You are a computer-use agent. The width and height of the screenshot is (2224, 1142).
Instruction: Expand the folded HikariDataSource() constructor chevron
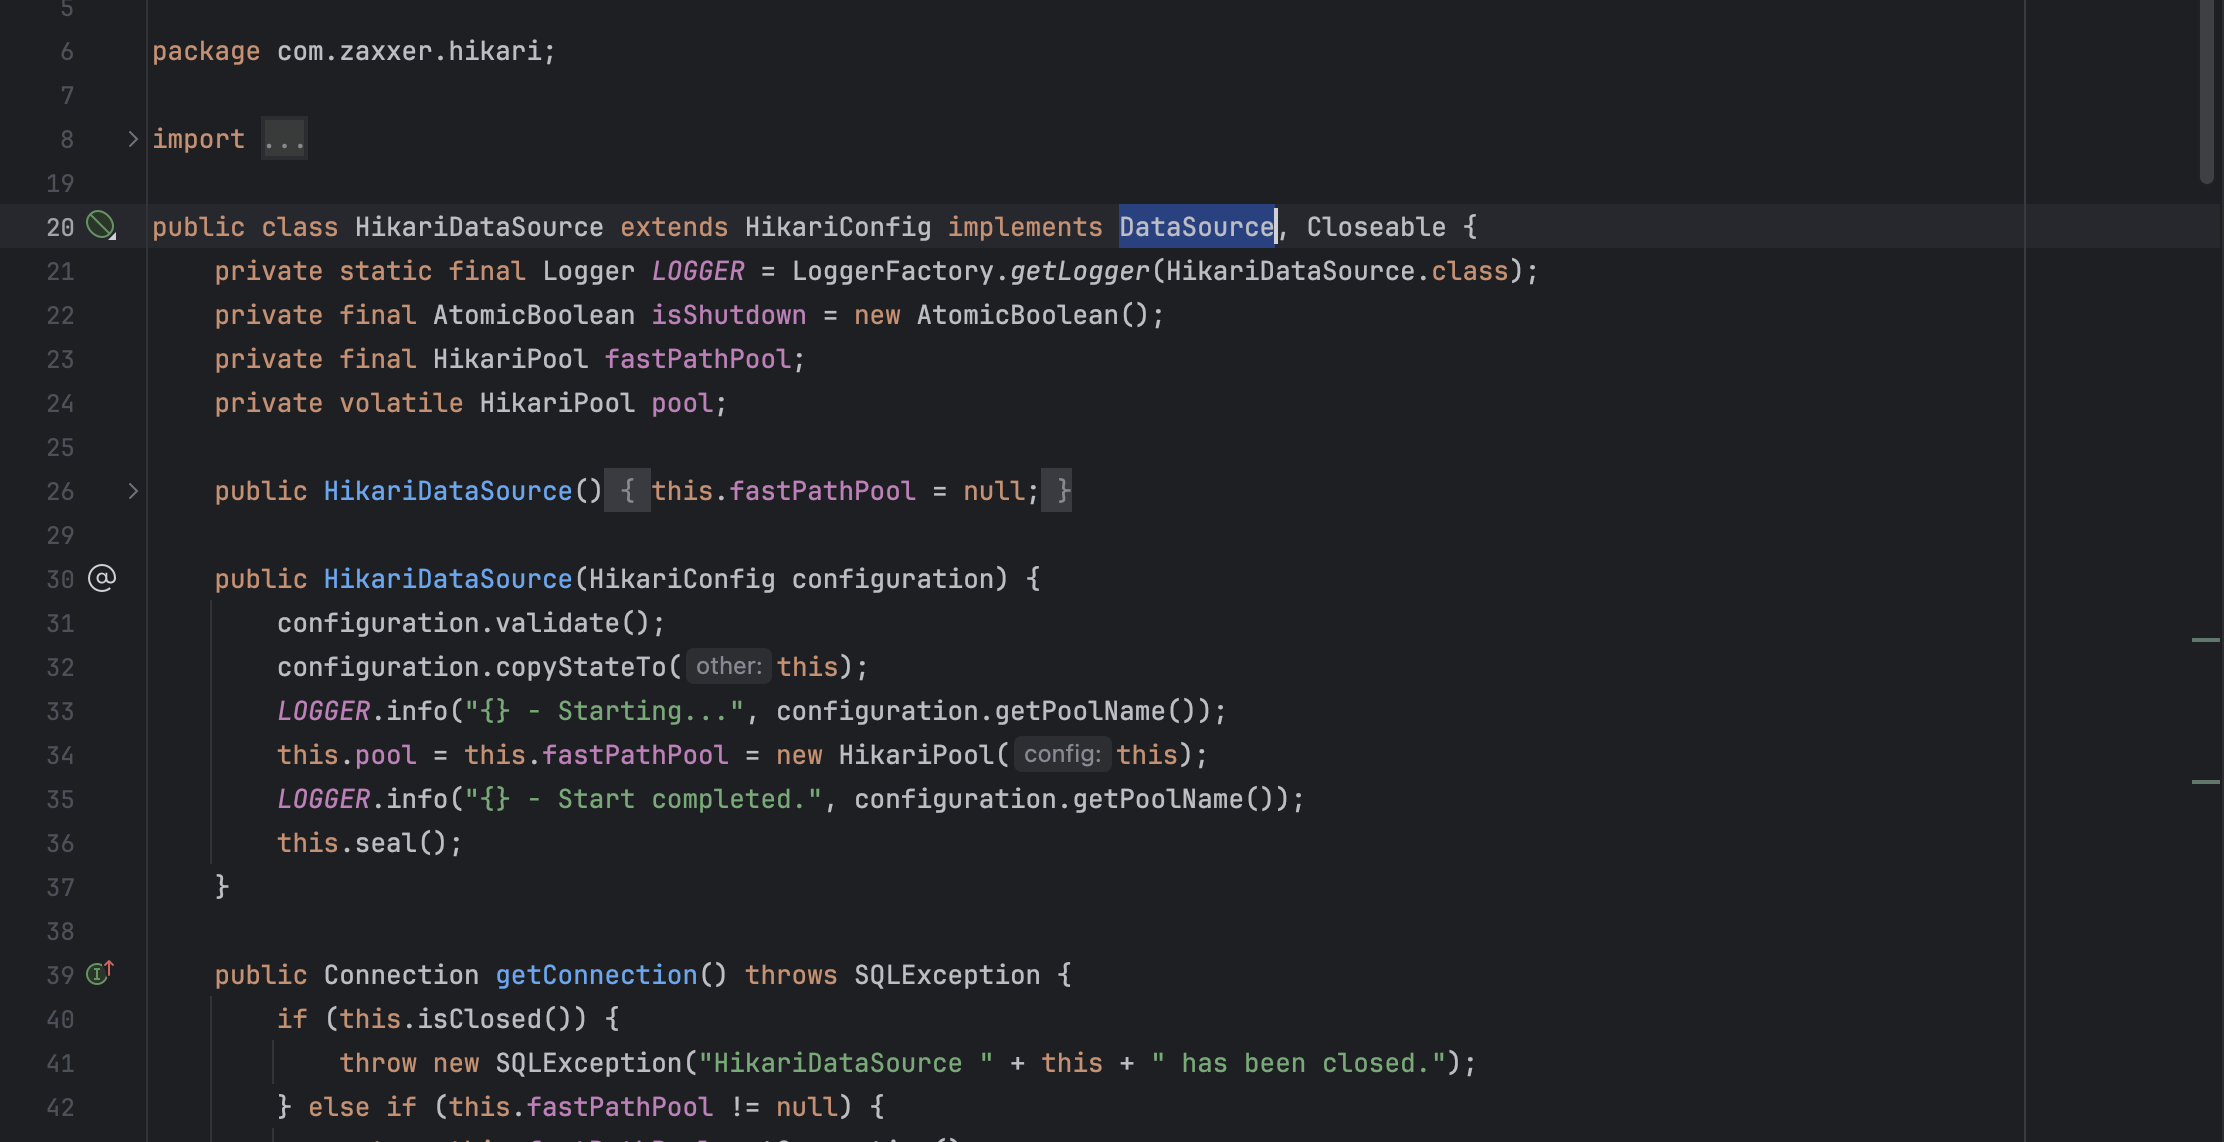(x=132, y=491)
